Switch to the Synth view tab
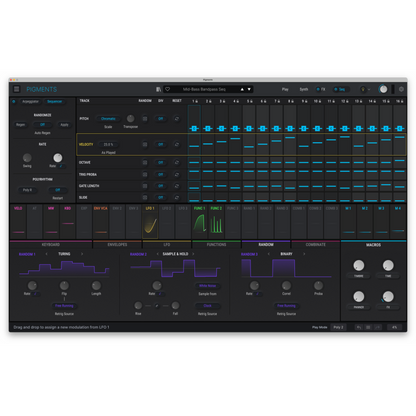This screenshot has width=416, height=416. (x=304, y=89)
